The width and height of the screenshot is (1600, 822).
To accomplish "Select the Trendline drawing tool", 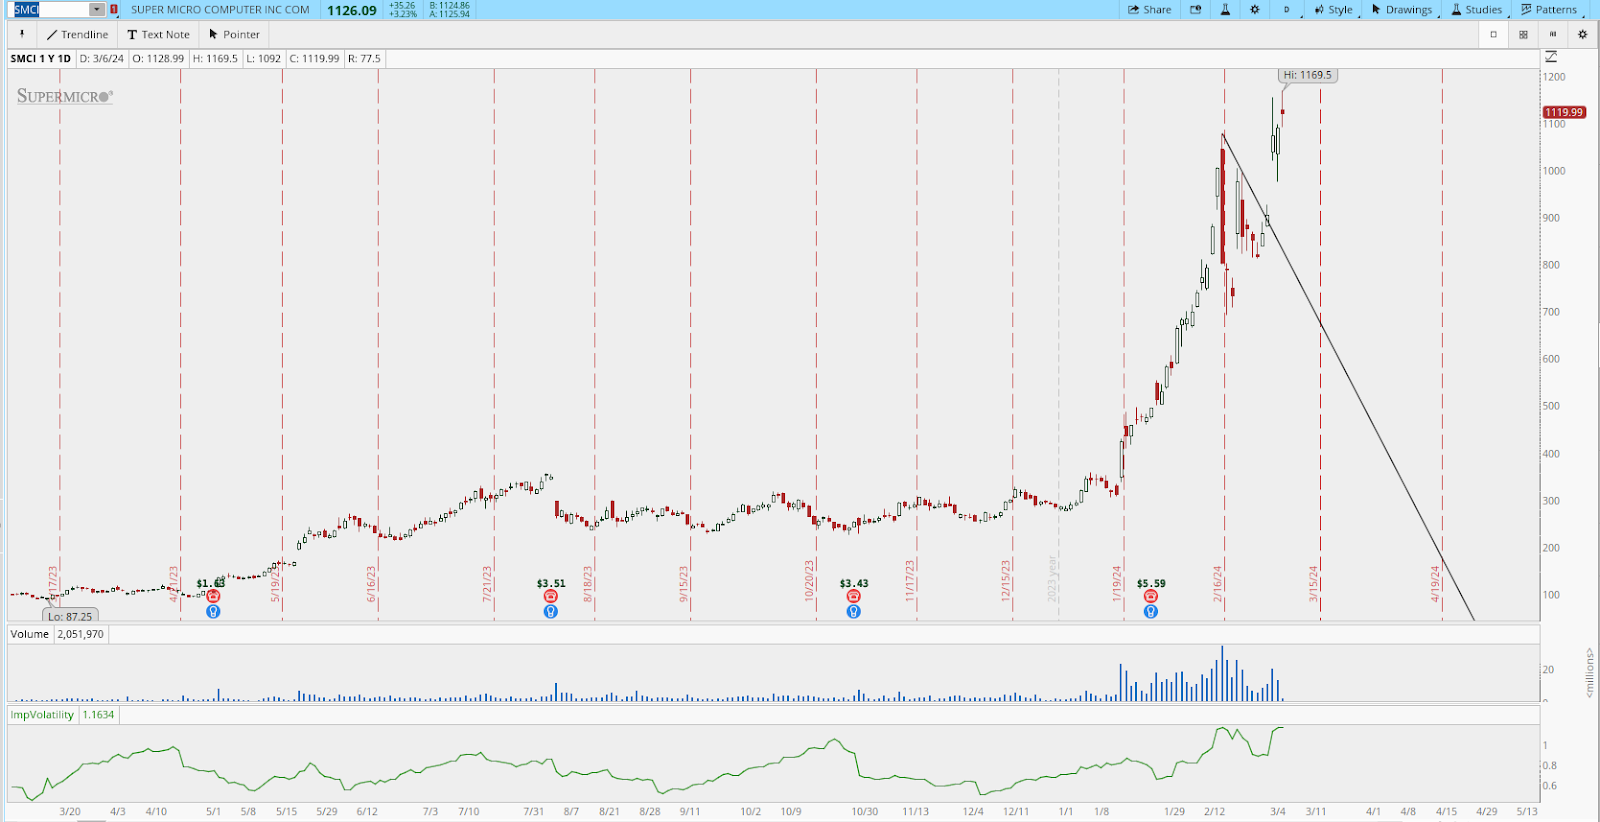I will (77, 34).
